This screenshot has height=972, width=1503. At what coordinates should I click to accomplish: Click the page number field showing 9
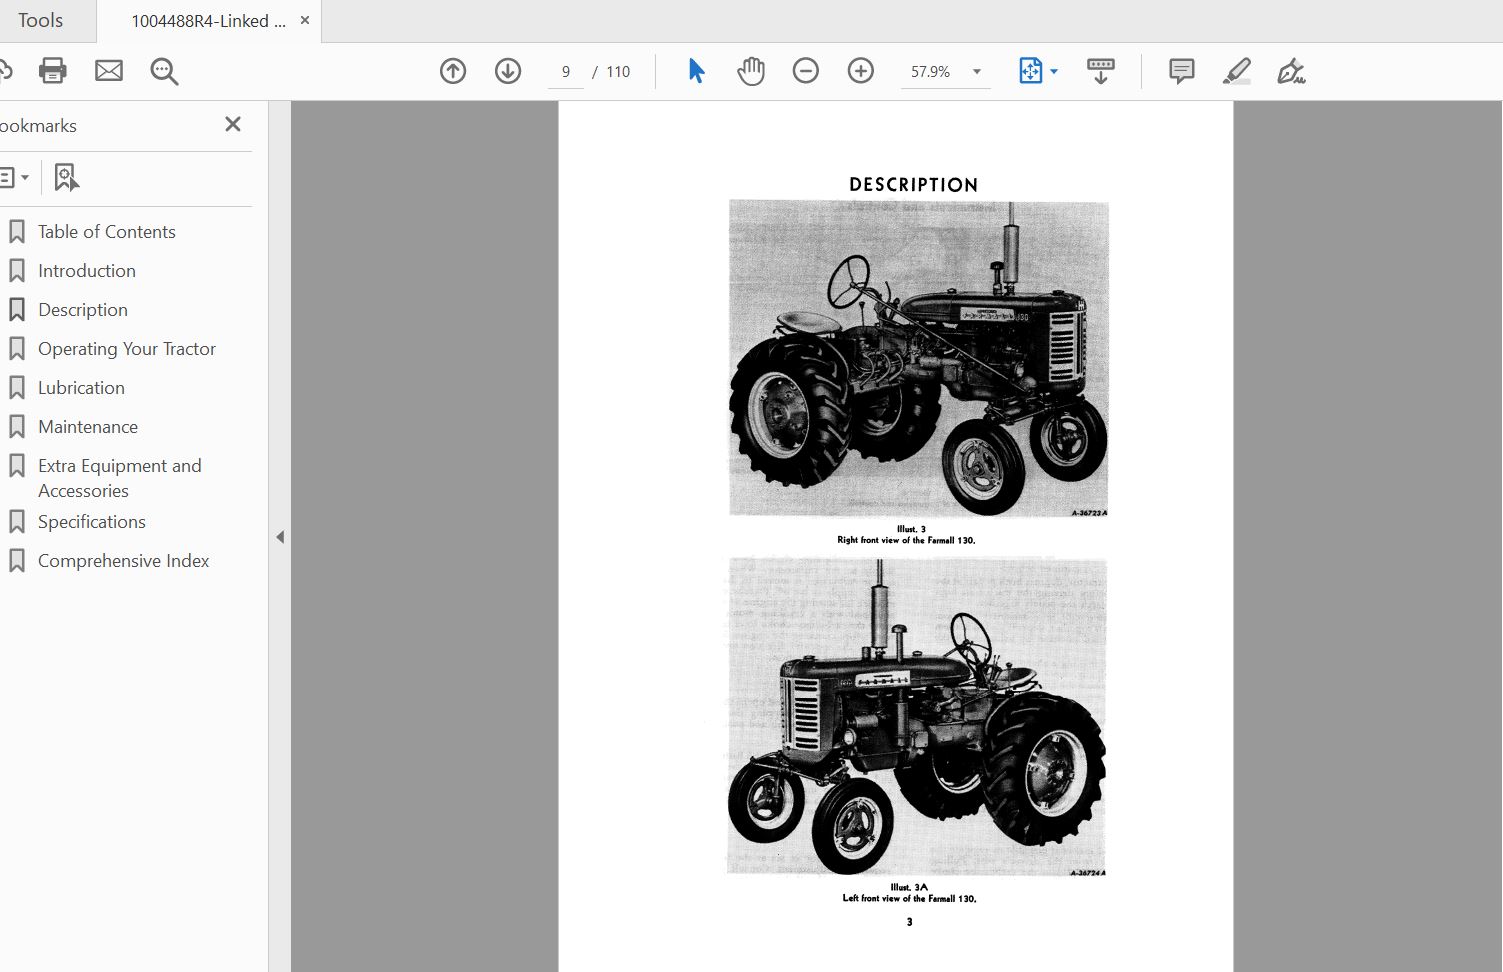point(566,72)
